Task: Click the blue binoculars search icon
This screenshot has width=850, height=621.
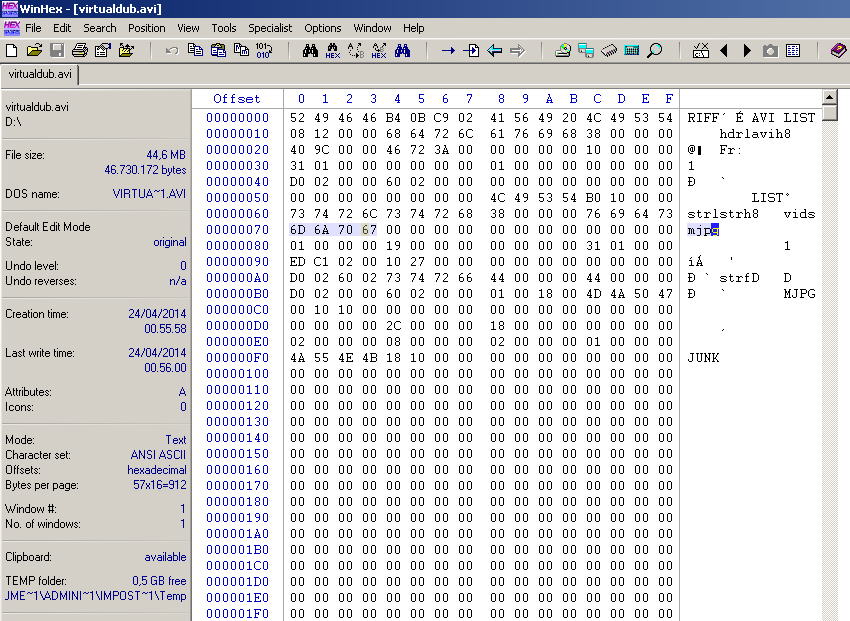Action: click(x=402, y=51)
